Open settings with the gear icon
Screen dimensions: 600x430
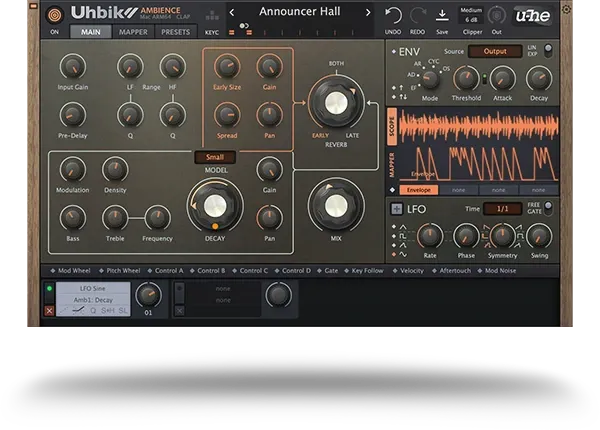tap(566, 9)
